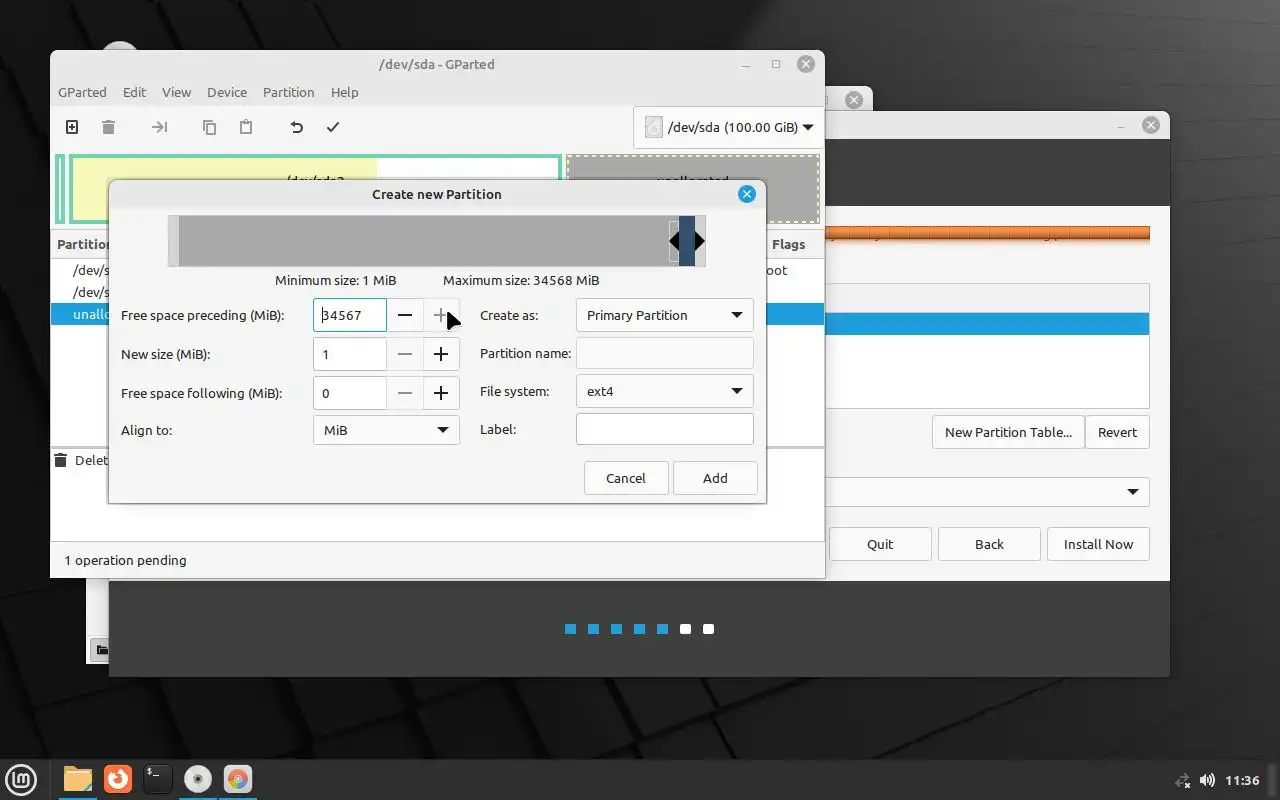Click the 11:36 clock in panel
Viewport: 1280px width, 800px height.
pyautogui.click(x=1242, y=780)
